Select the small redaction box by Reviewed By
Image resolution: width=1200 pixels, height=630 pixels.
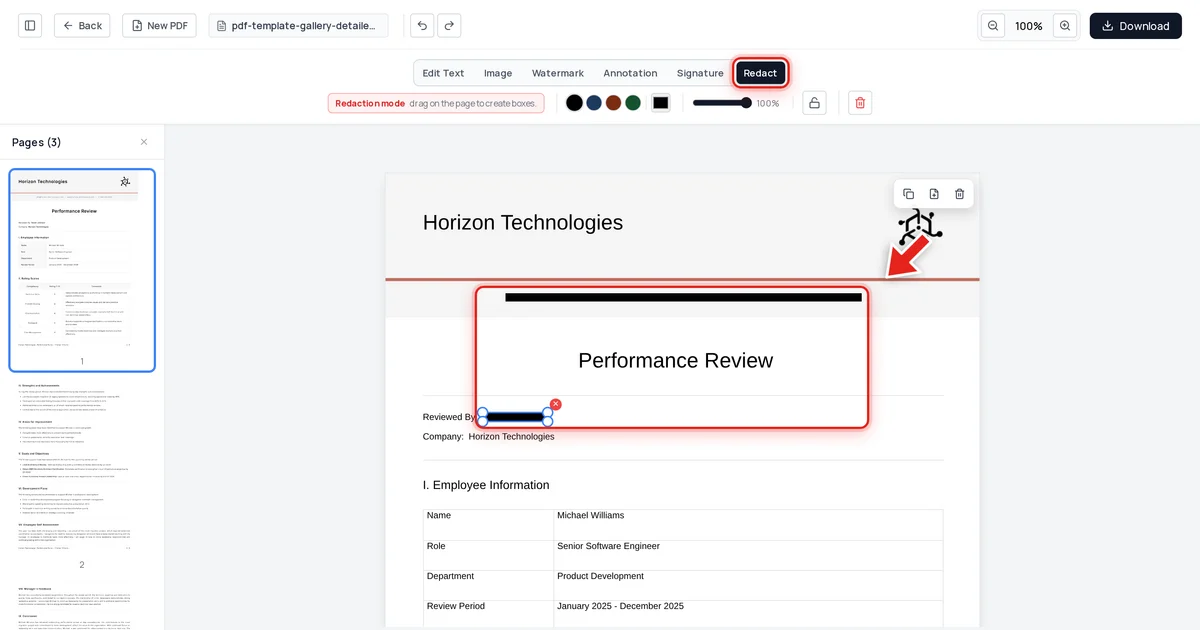tap(515, 416)
